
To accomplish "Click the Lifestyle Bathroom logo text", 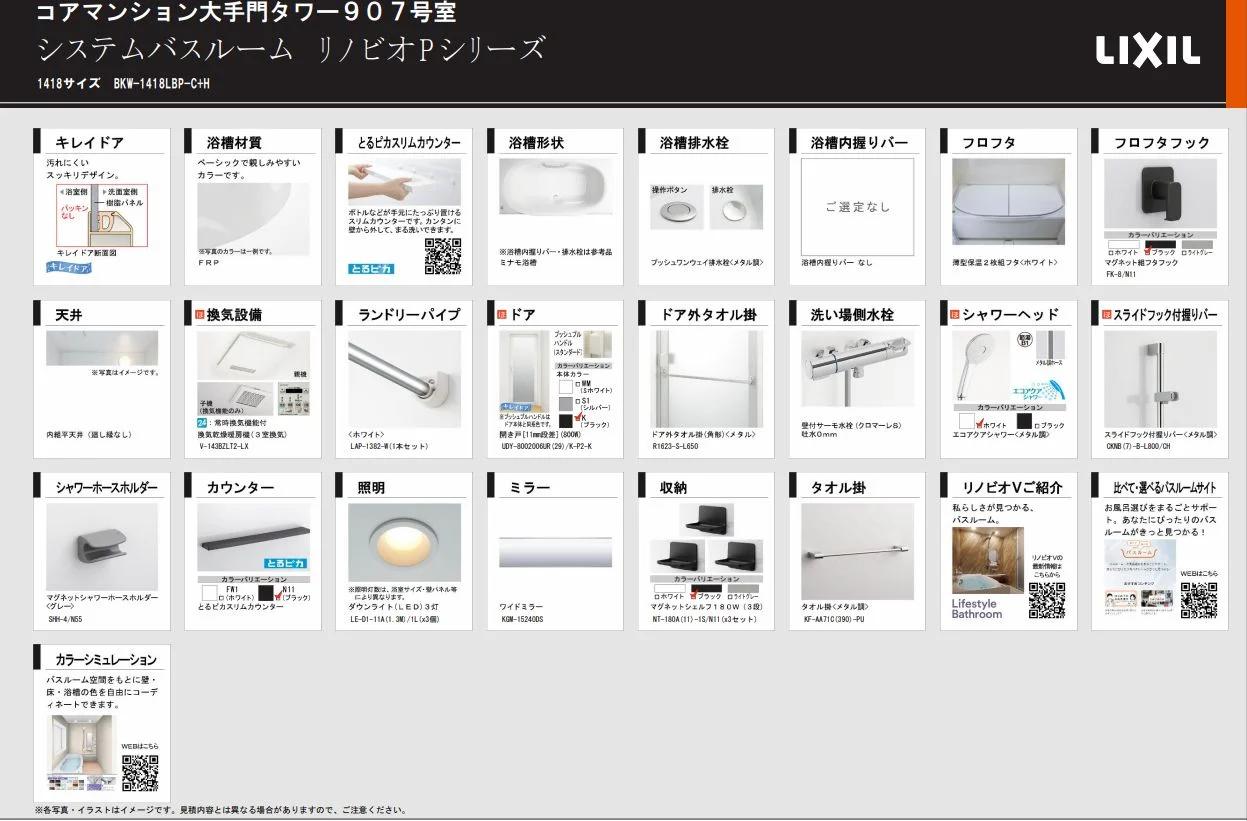I will [x=976, y=609].
